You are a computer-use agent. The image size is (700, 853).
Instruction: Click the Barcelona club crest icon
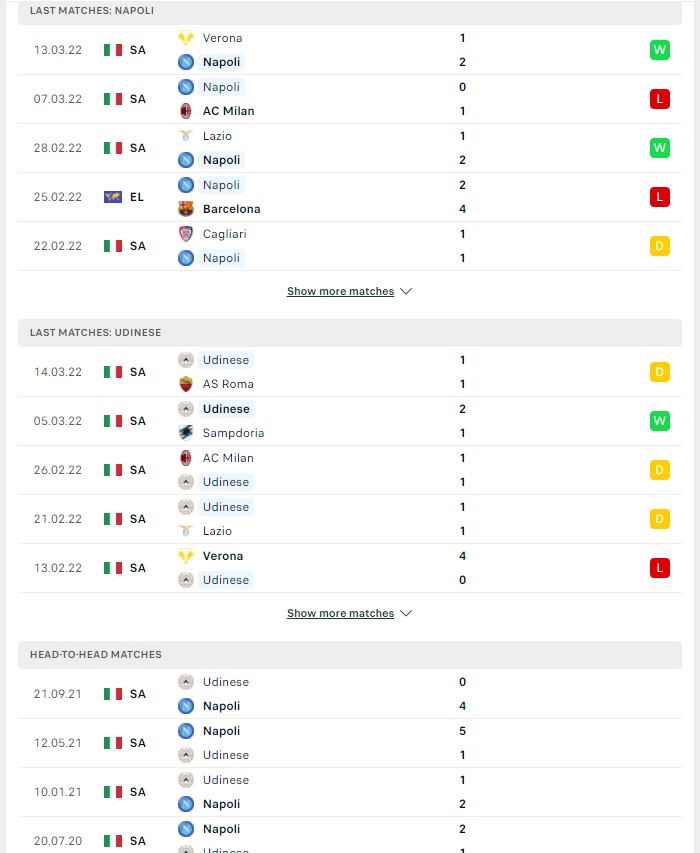(186, 209)
